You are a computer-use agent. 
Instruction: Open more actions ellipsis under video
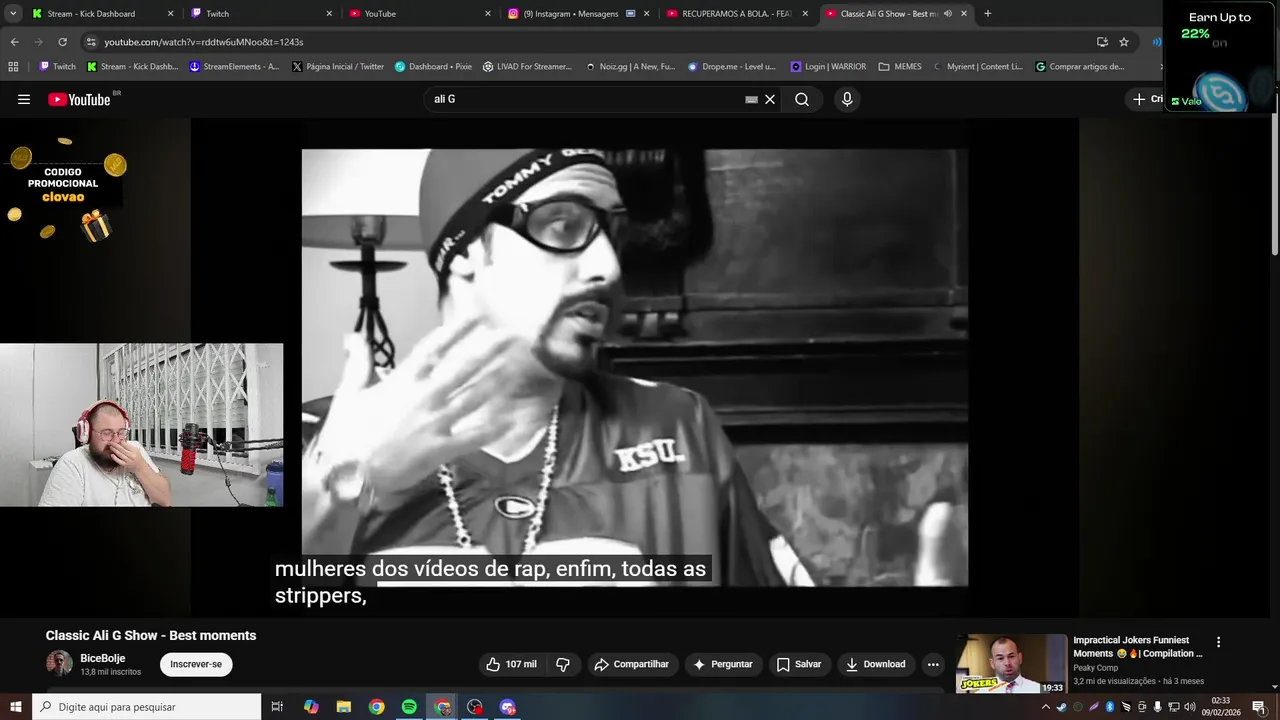933,664
